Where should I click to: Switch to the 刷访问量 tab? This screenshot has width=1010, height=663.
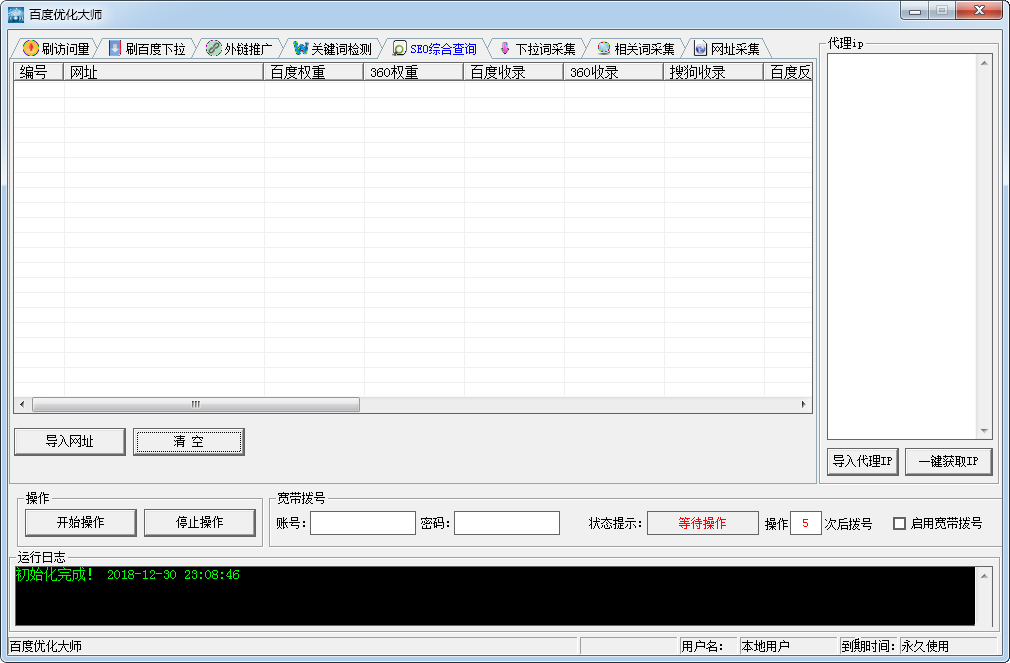pos(56,48)
